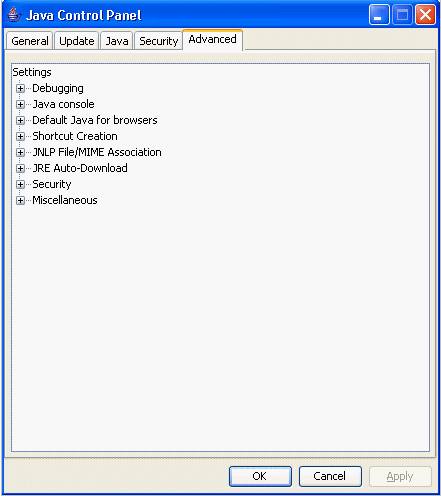Image resolution: width=441 pixels, height=496 pixels.
Task: Expand the JRE Auto-Download node
Action: (20, 168)
